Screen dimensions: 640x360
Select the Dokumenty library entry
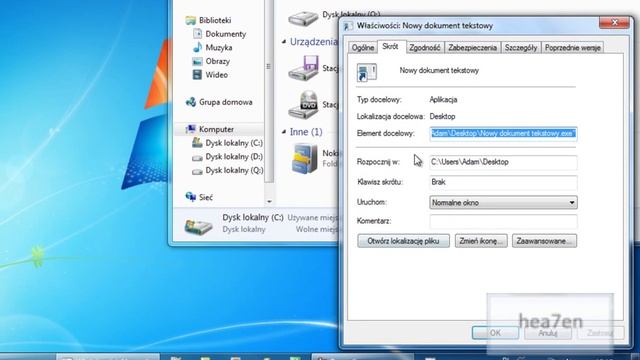pyautogui.click(x=226, y=34)
